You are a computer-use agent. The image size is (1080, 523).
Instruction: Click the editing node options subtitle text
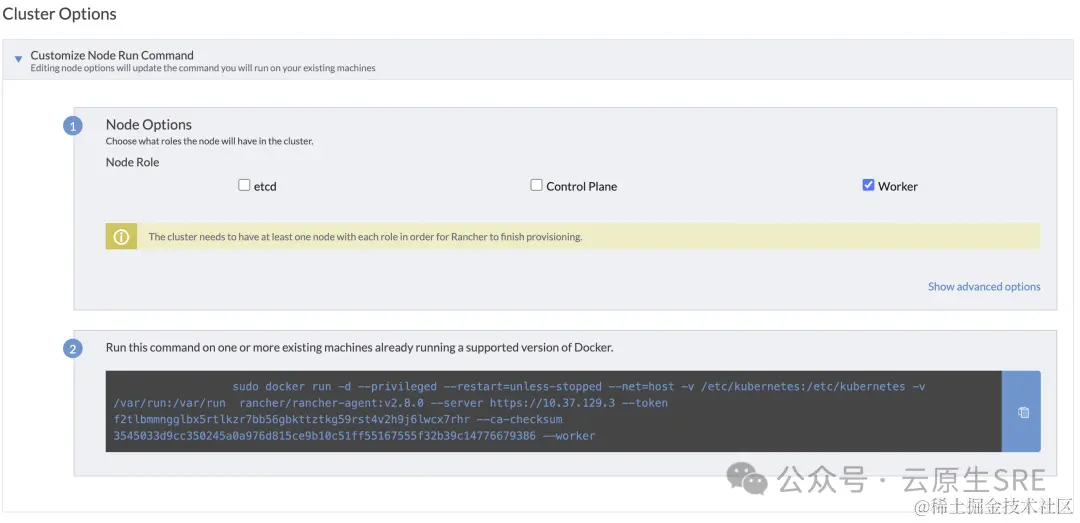click(x=203, y=68)
